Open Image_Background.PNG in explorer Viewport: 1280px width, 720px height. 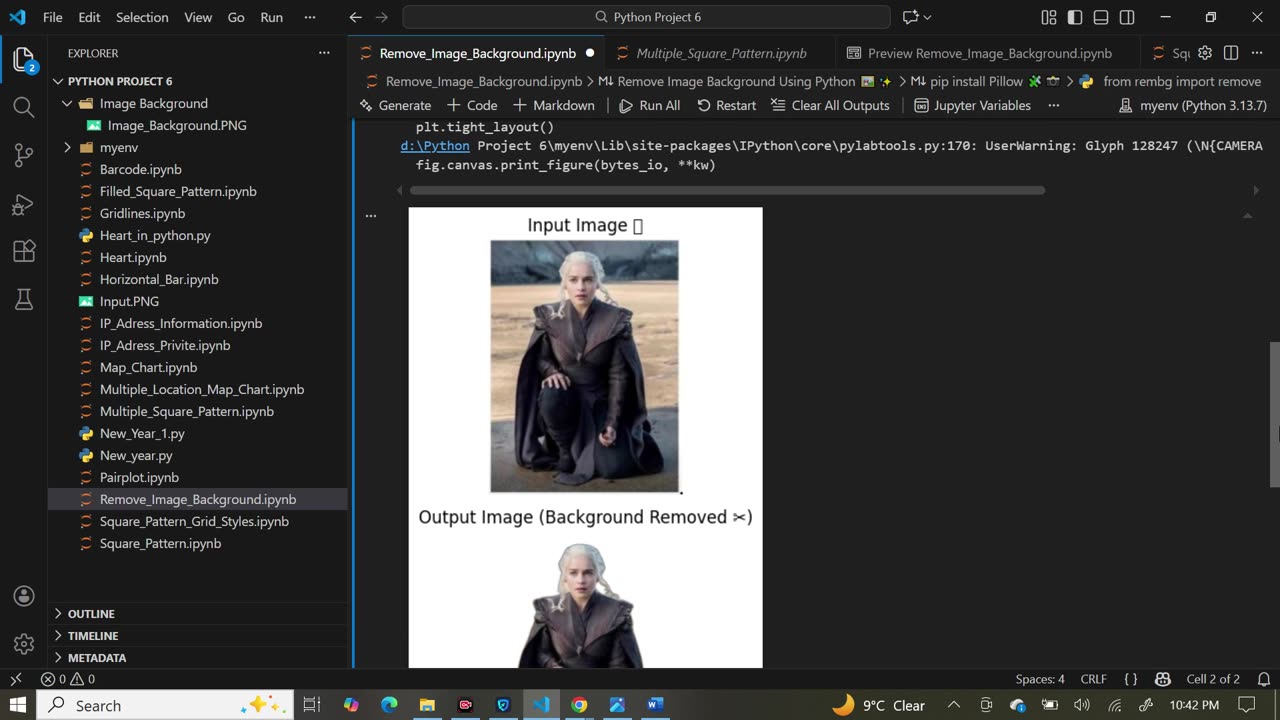coord(198,125)
